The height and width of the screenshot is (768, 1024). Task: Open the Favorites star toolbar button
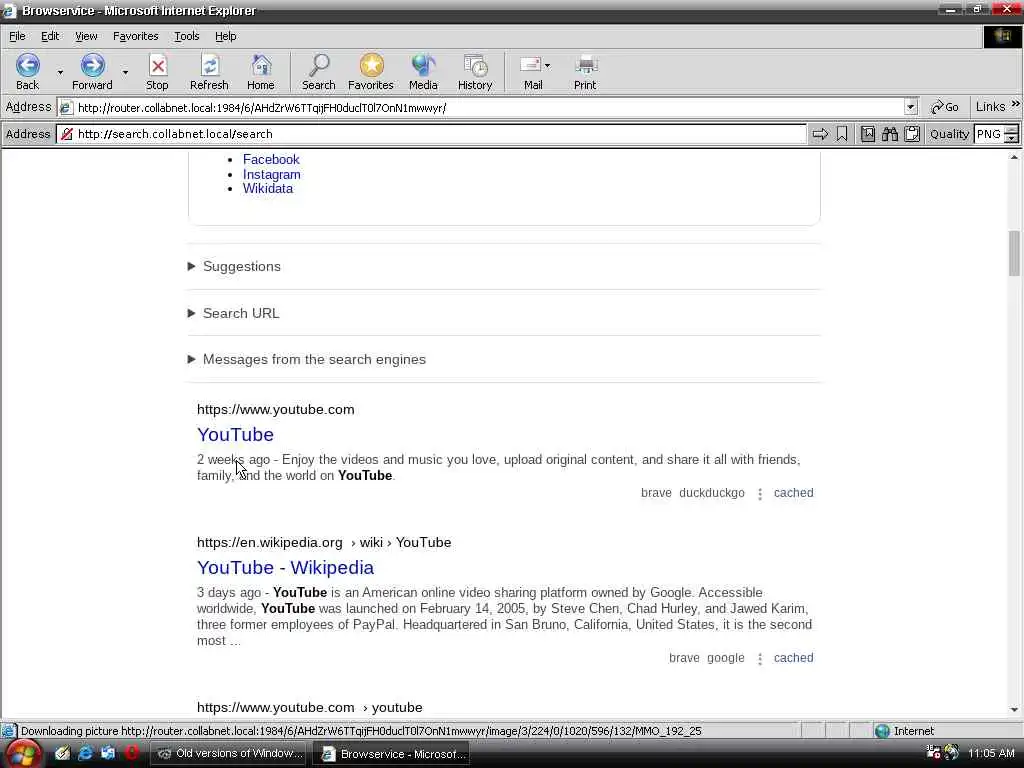point(371,72)
